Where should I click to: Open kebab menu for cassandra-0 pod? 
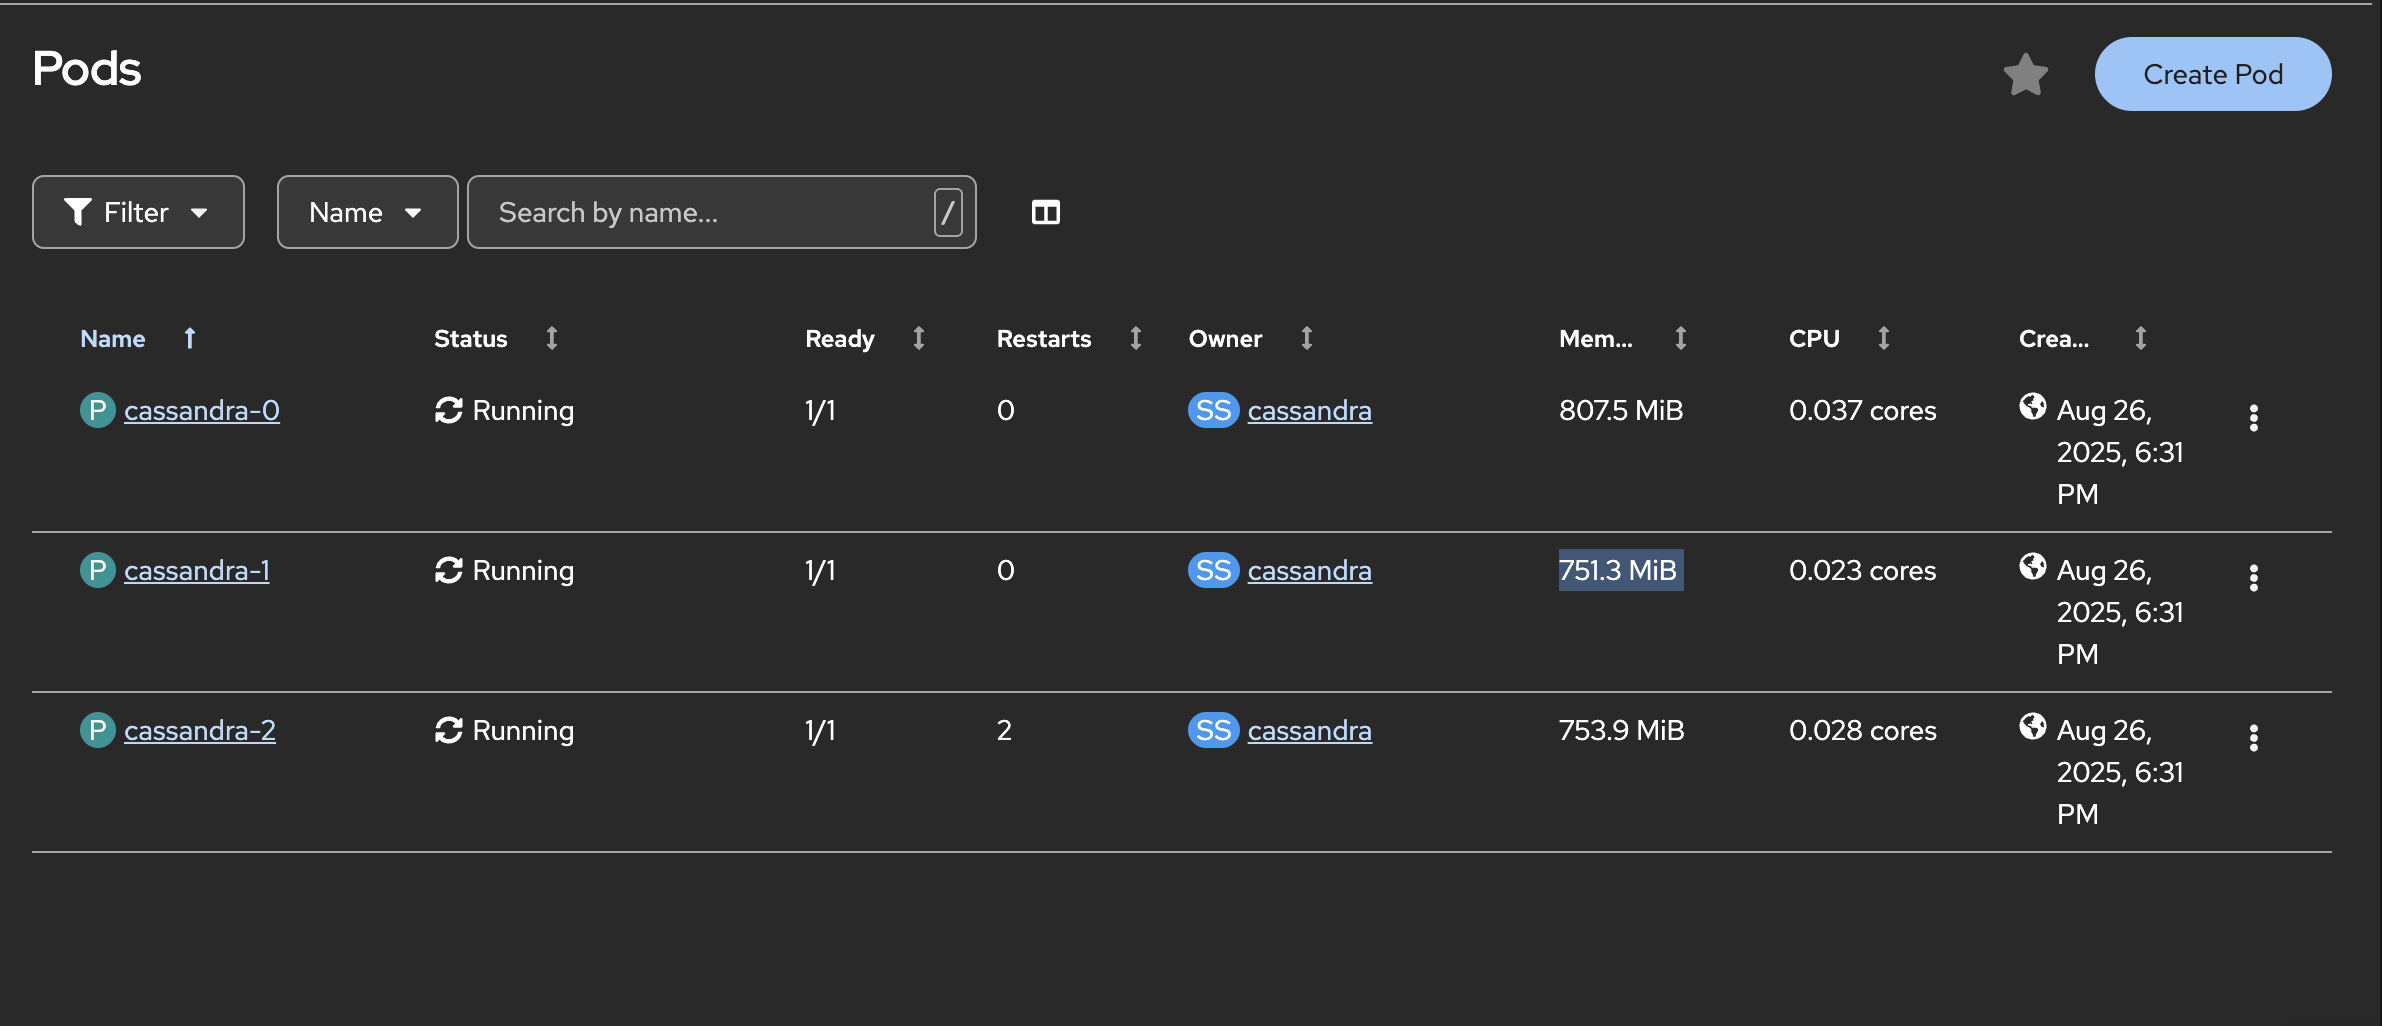click(x=2253, y=418)
